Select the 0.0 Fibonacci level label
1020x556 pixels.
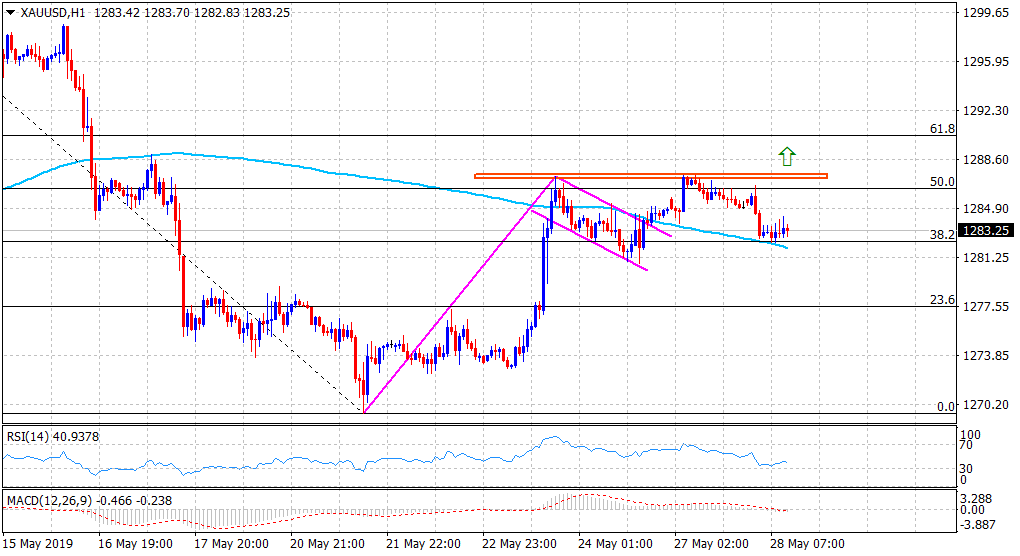coord(944,407)
